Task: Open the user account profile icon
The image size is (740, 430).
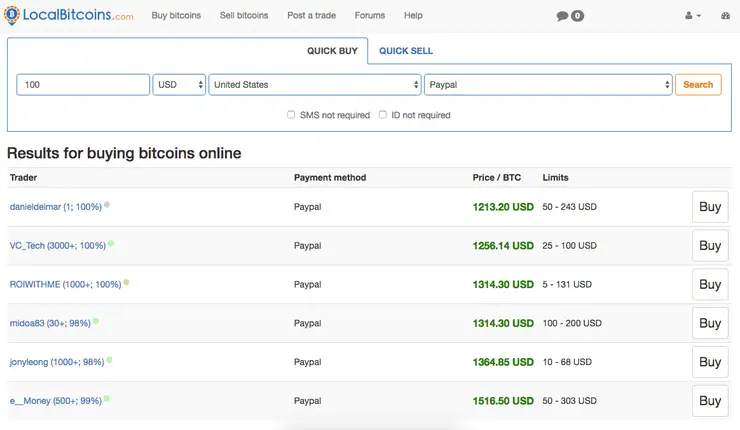Action: tap(689, 16)
